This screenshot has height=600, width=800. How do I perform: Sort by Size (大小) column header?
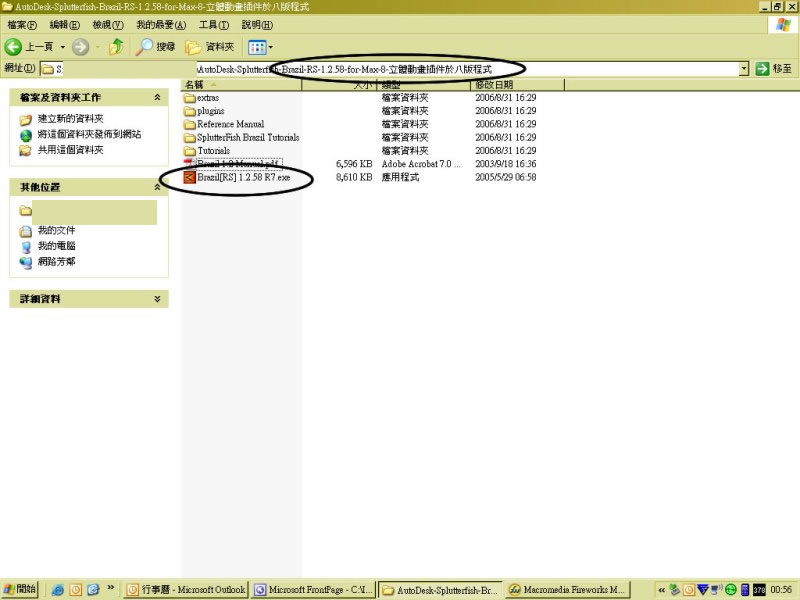point(339,85)
